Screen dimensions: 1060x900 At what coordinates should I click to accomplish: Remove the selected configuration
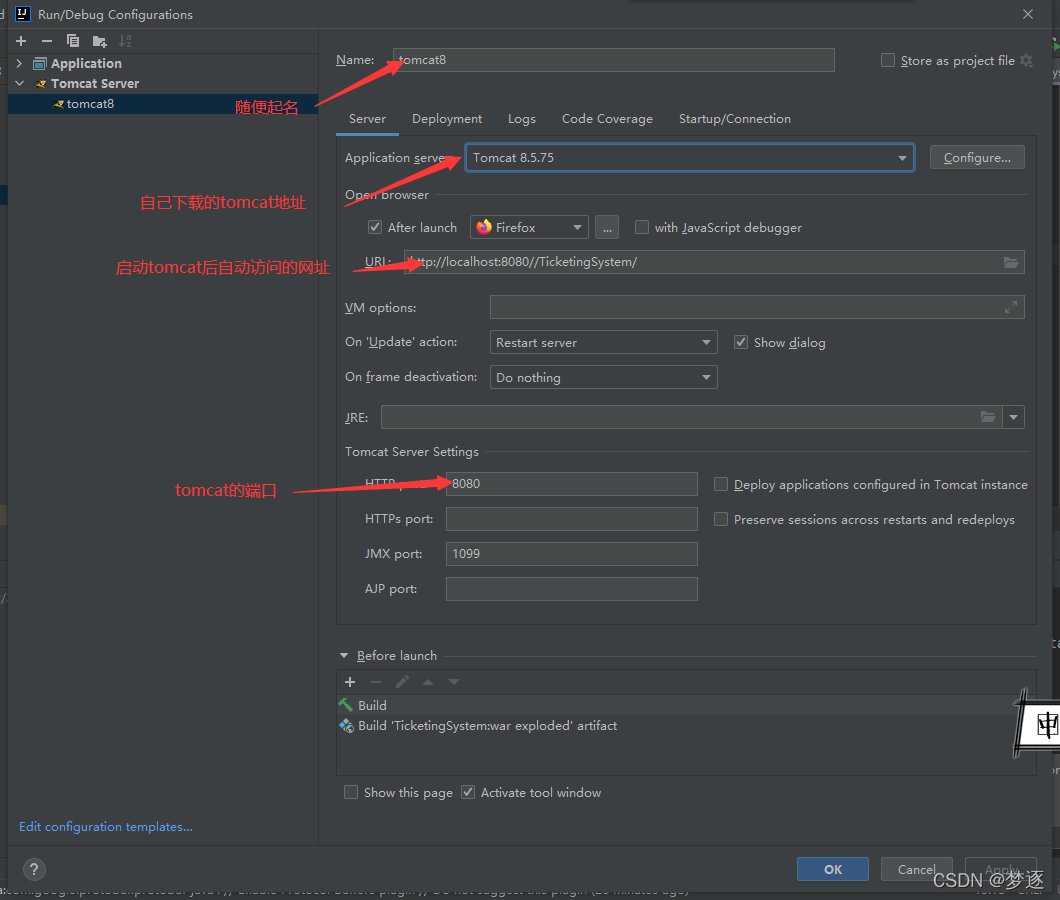point(45,41)
